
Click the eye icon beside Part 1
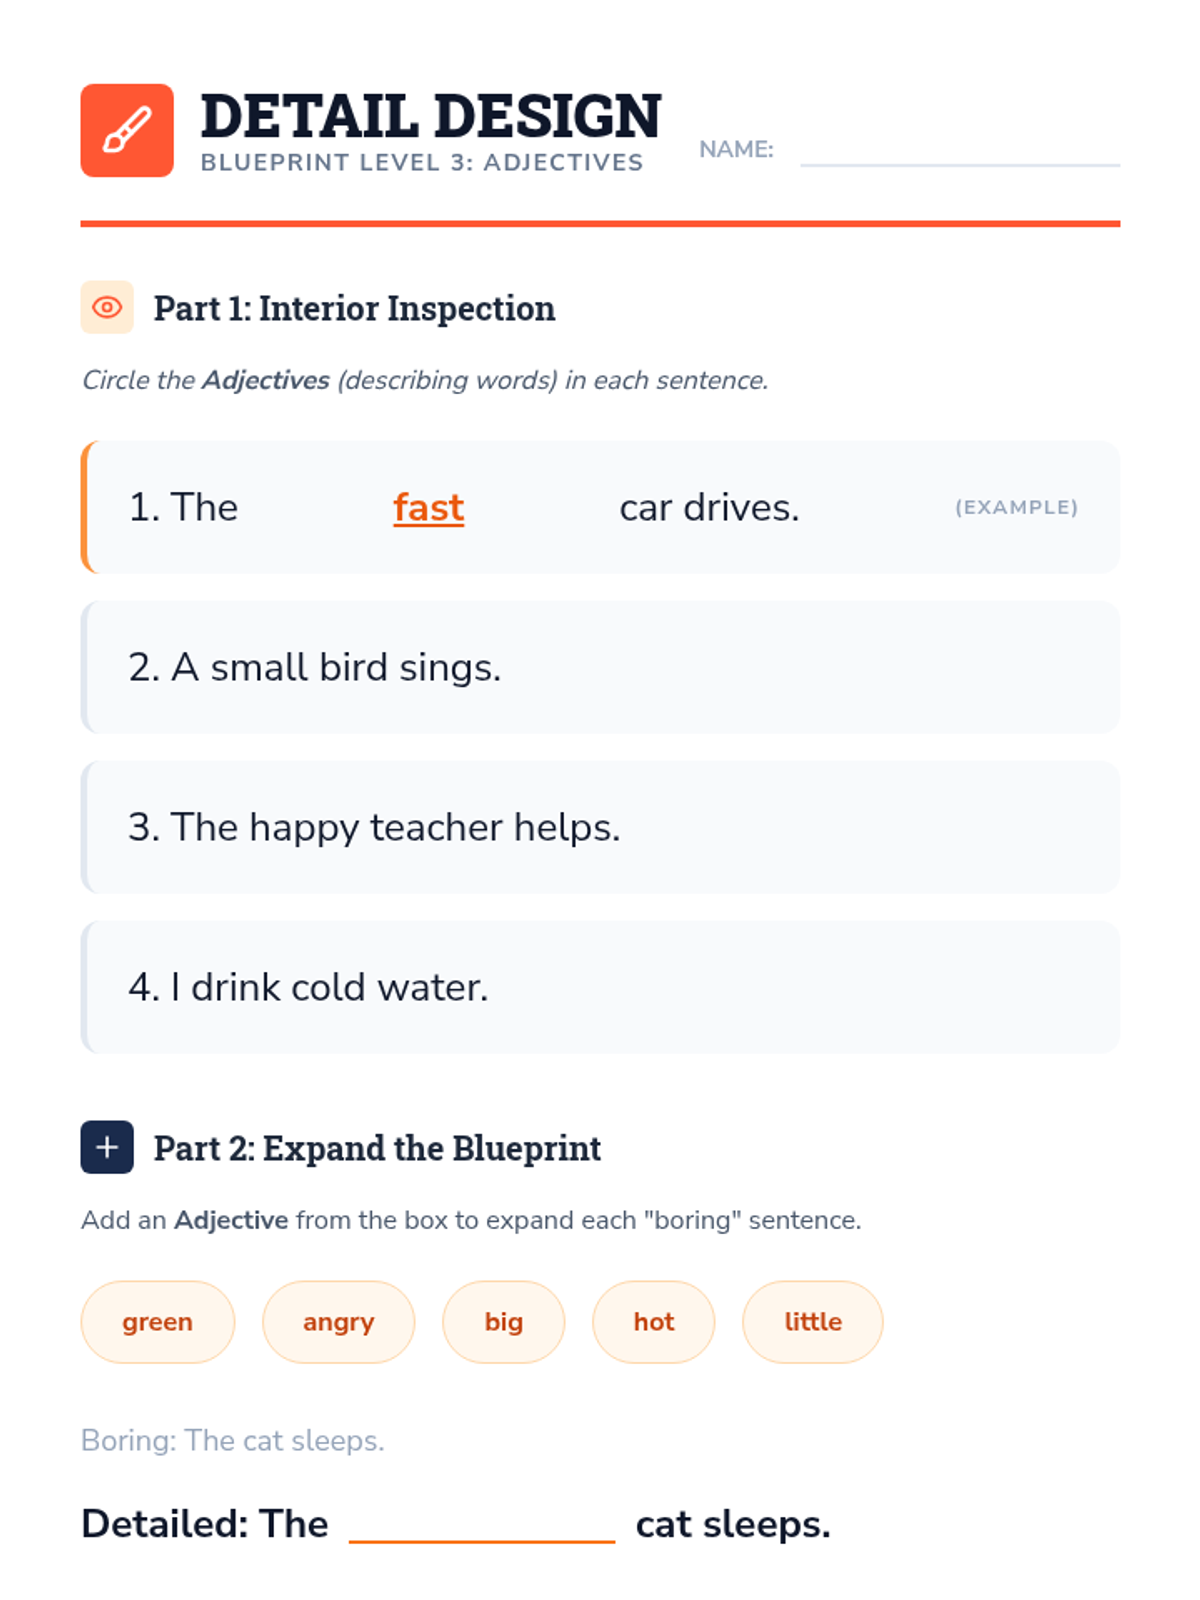coord(107,307)
